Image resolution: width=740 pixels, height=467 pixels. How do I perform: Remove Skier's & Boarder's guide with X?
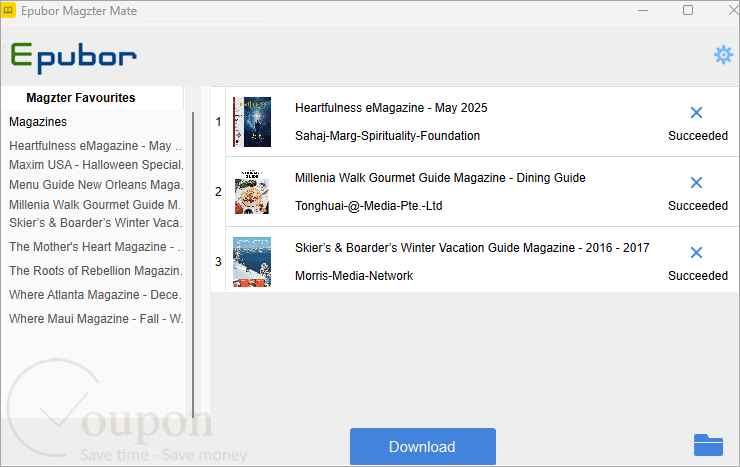pyautogui.click(x=696, y=252)
